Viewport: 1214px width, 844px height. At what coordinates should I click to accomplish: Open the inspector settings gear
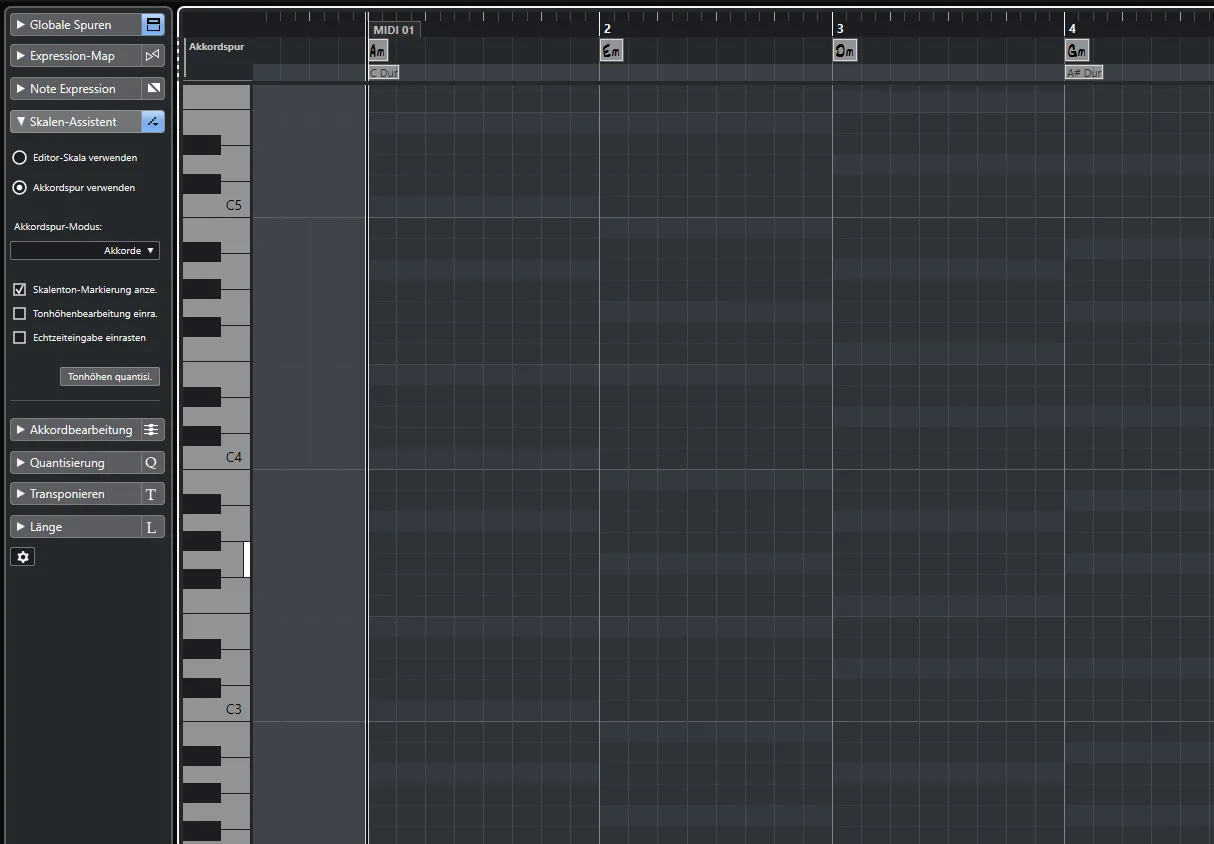click(23, 557)
